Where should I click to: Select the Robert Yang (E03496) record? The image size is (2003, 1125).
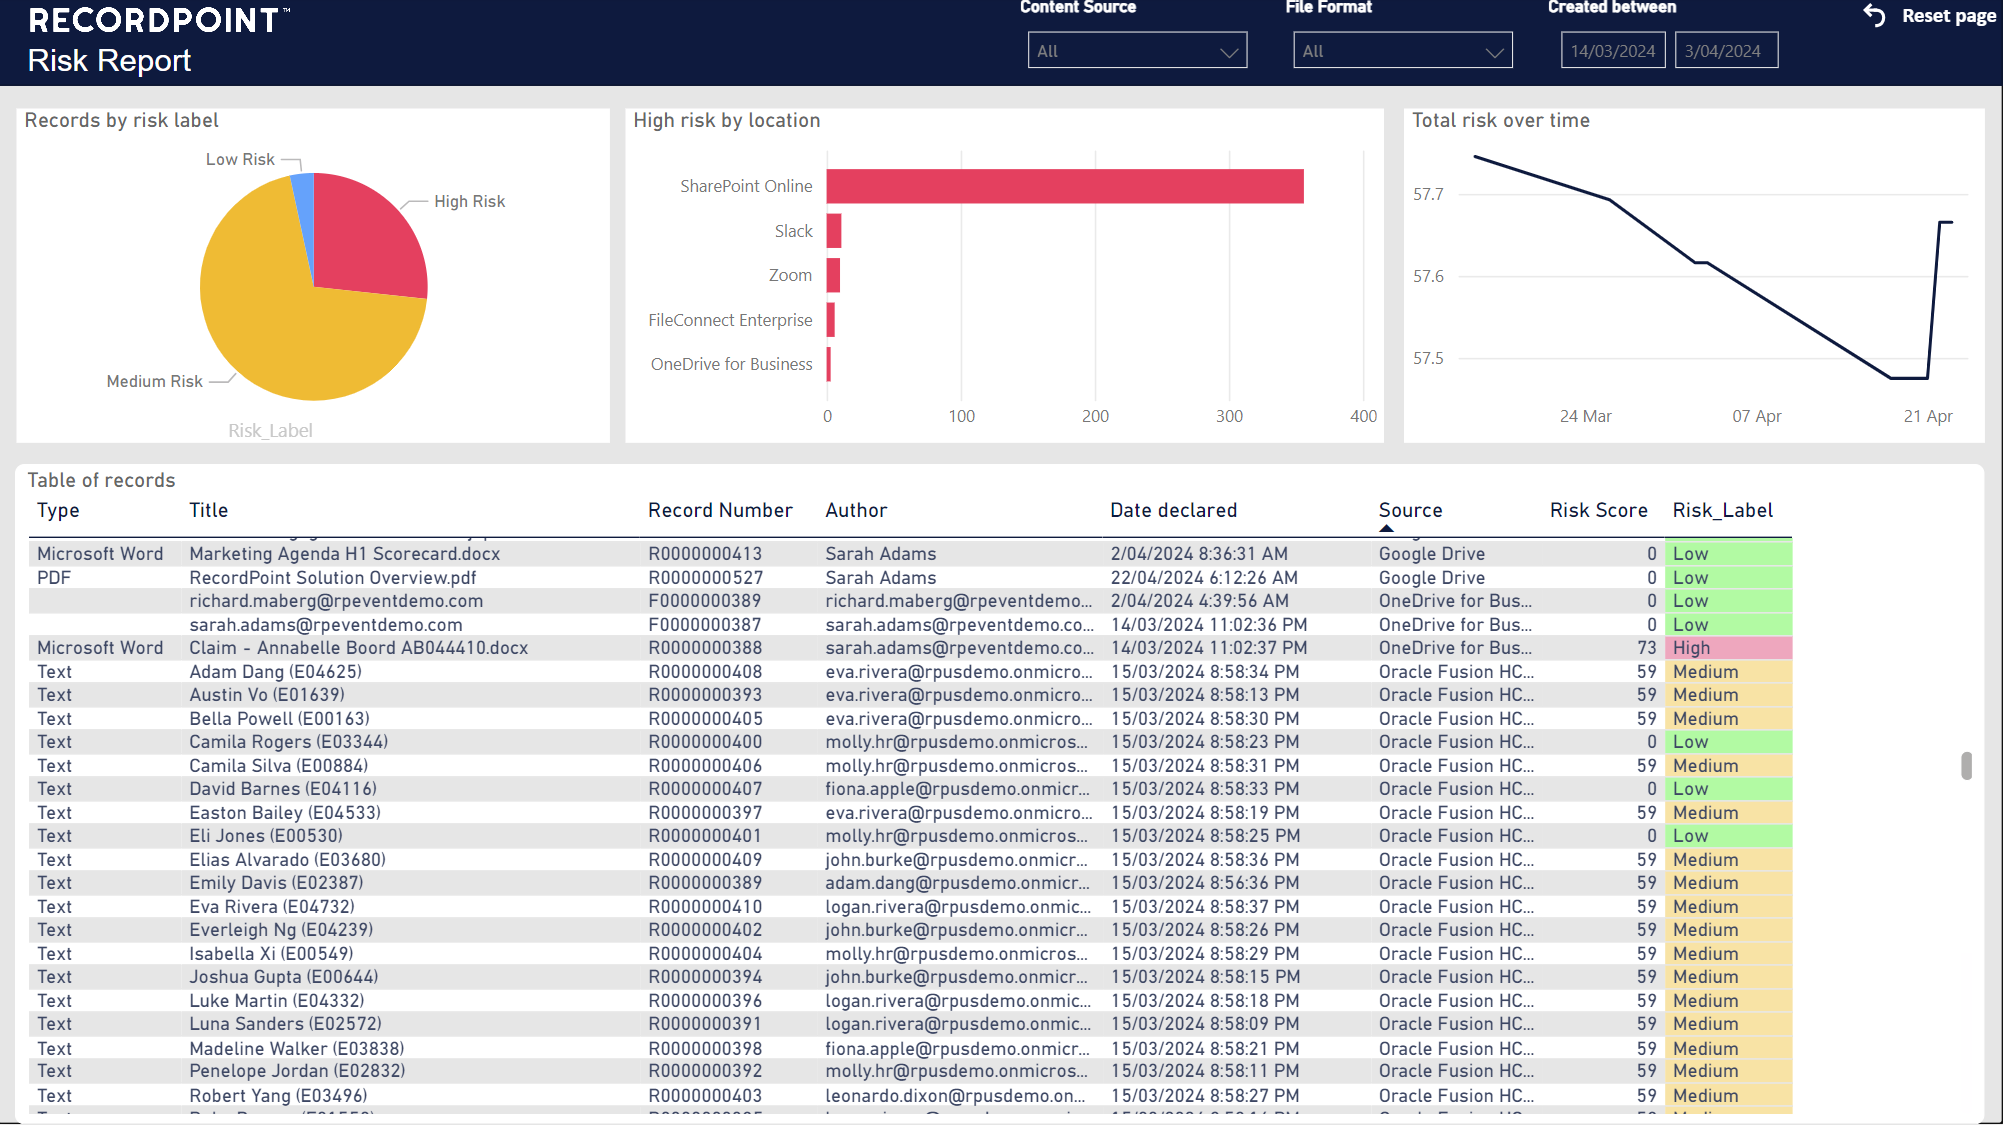[910, 1096]
